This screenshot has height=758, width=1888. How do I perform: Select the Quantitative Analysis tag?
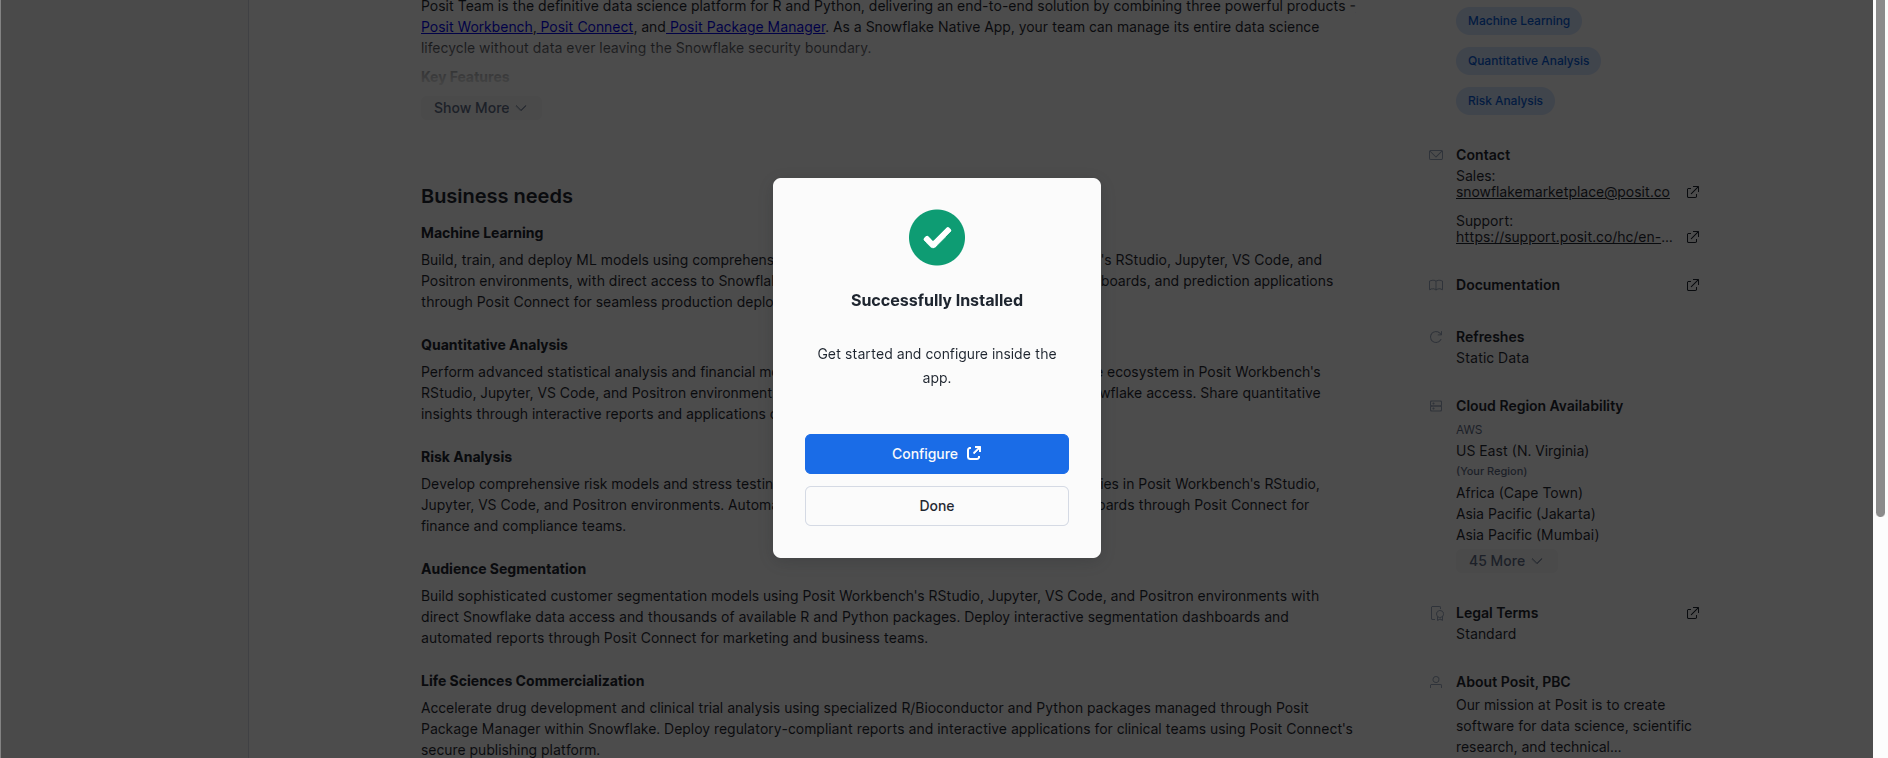[1528, 61]
